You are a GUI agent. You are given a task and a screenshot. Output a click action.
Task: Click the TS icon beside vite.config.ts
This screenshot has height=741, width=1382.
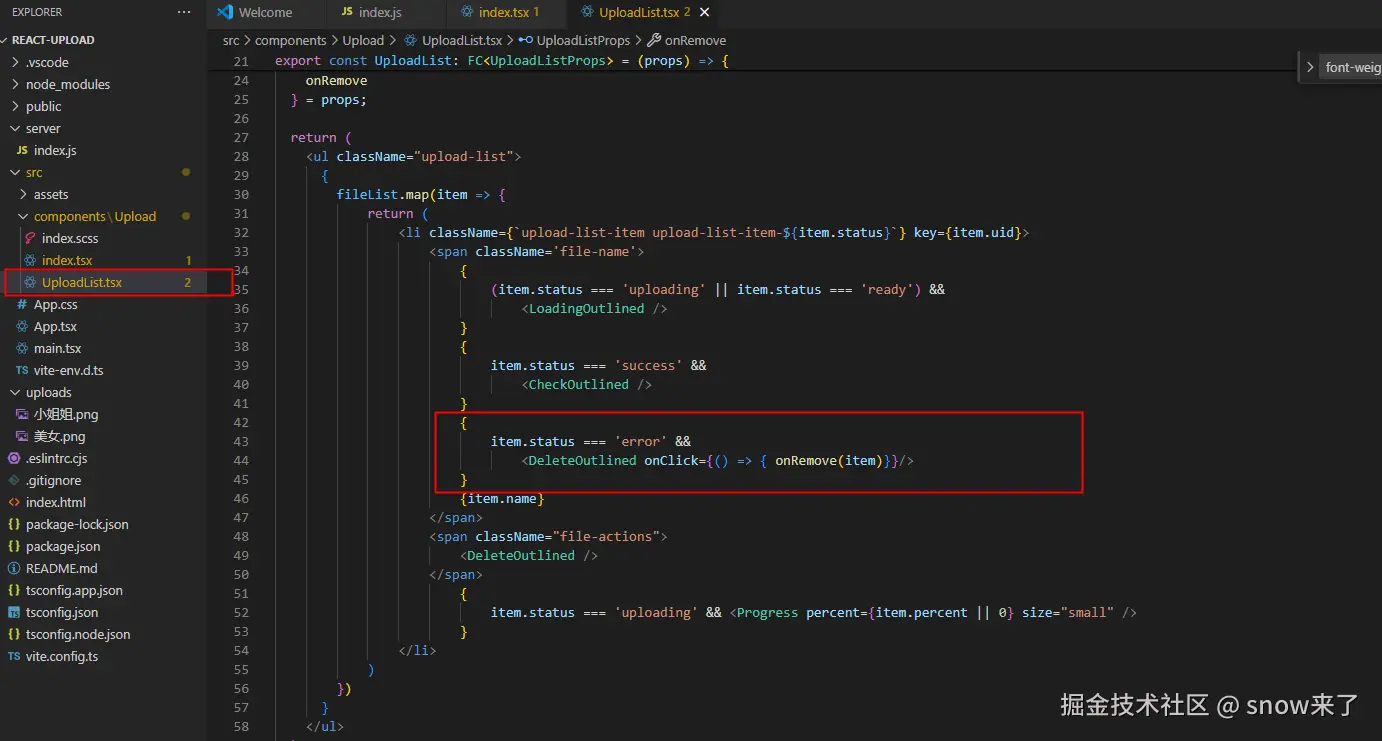click(14, 656)
